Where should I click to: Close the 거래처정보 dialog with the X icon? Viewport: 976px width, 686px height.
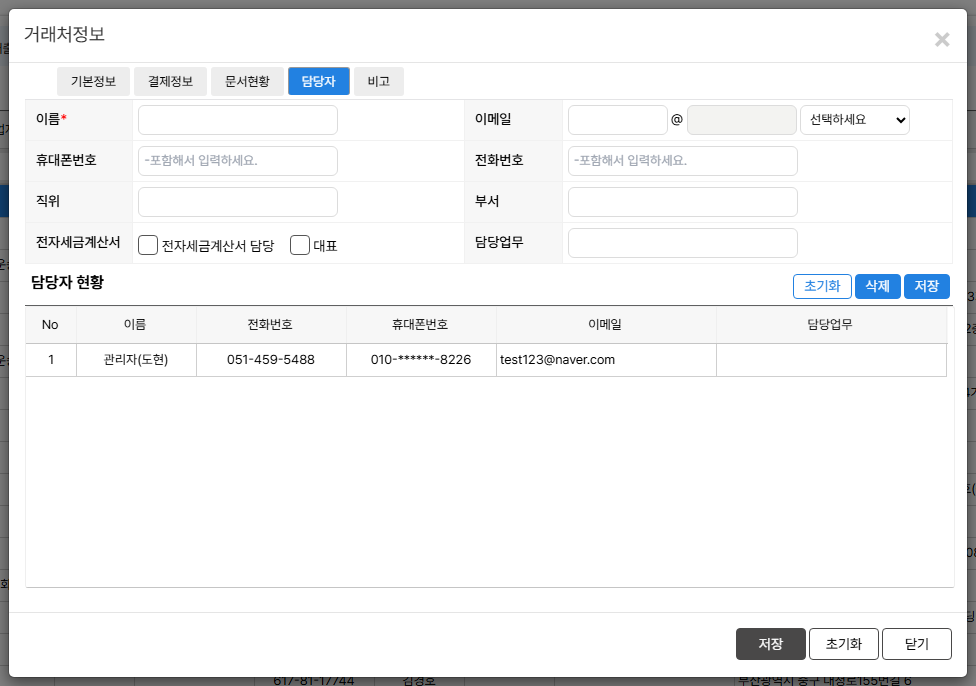click(942, 40)
